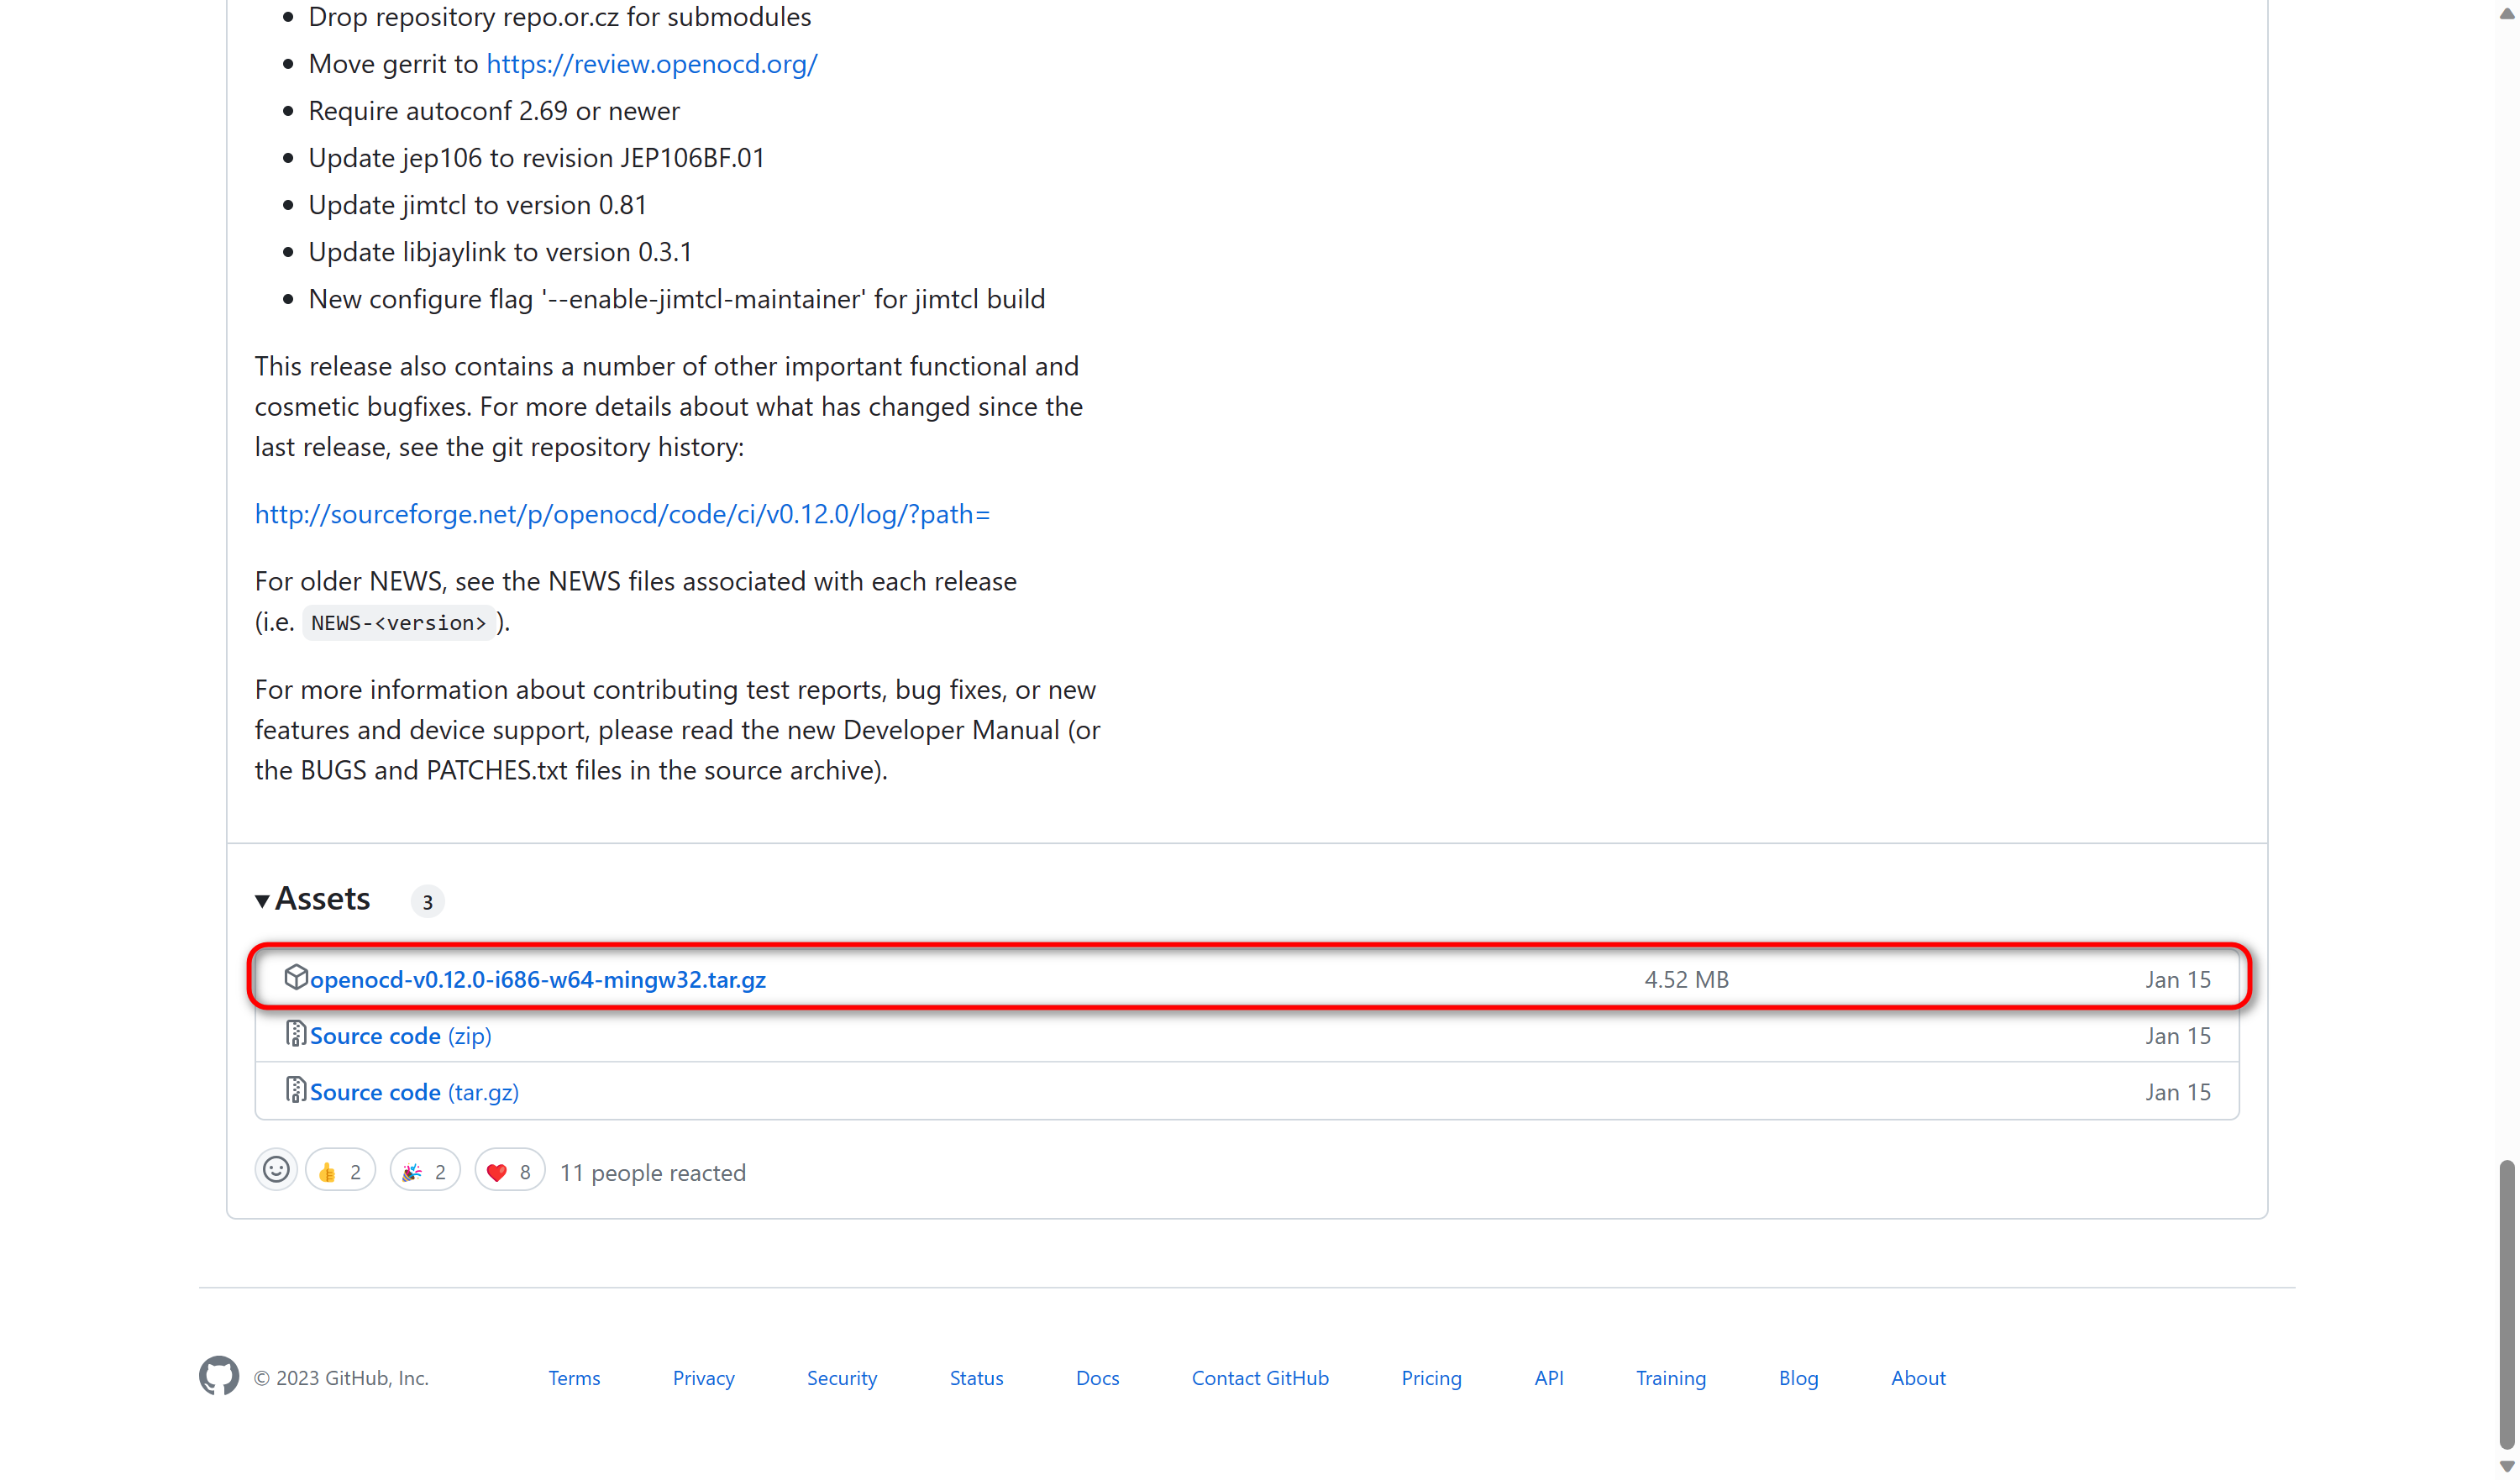Click the file icon for Source code (tar.gz)
Viewport: 2520px width, 1480px height.
295,1089
